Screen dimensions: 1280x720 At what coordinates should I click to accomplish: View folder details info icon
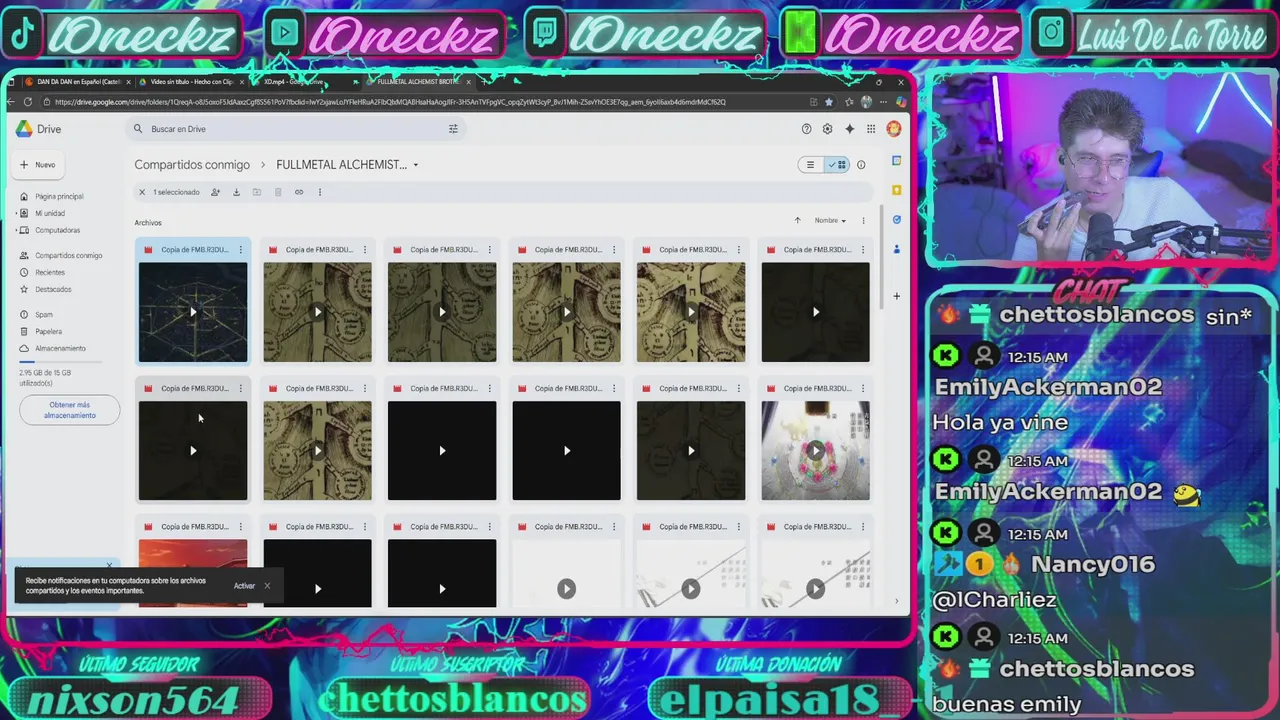(861, 165)
